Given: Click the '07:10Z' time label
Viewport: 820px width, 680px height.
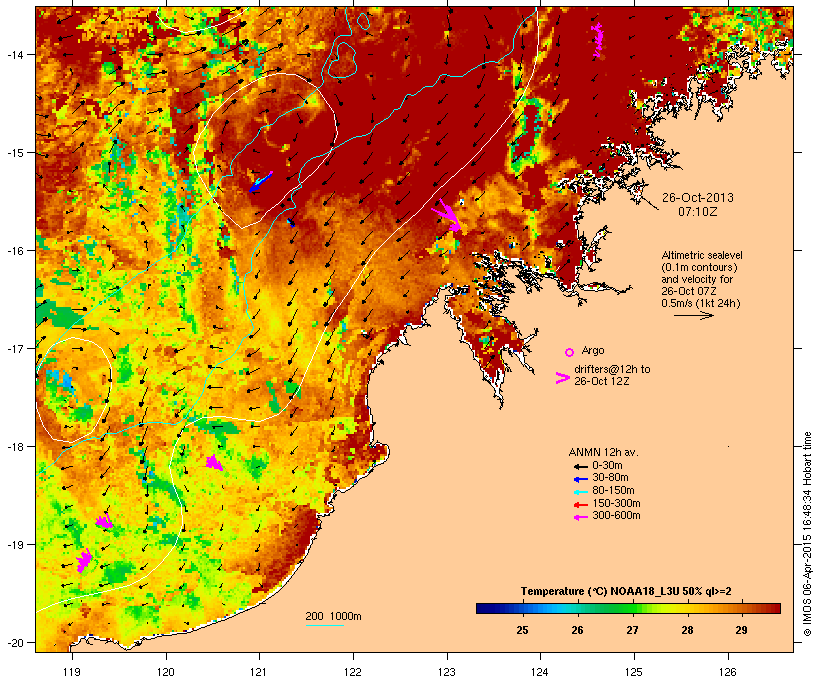Looking at the screenshot, I should 698,212.
